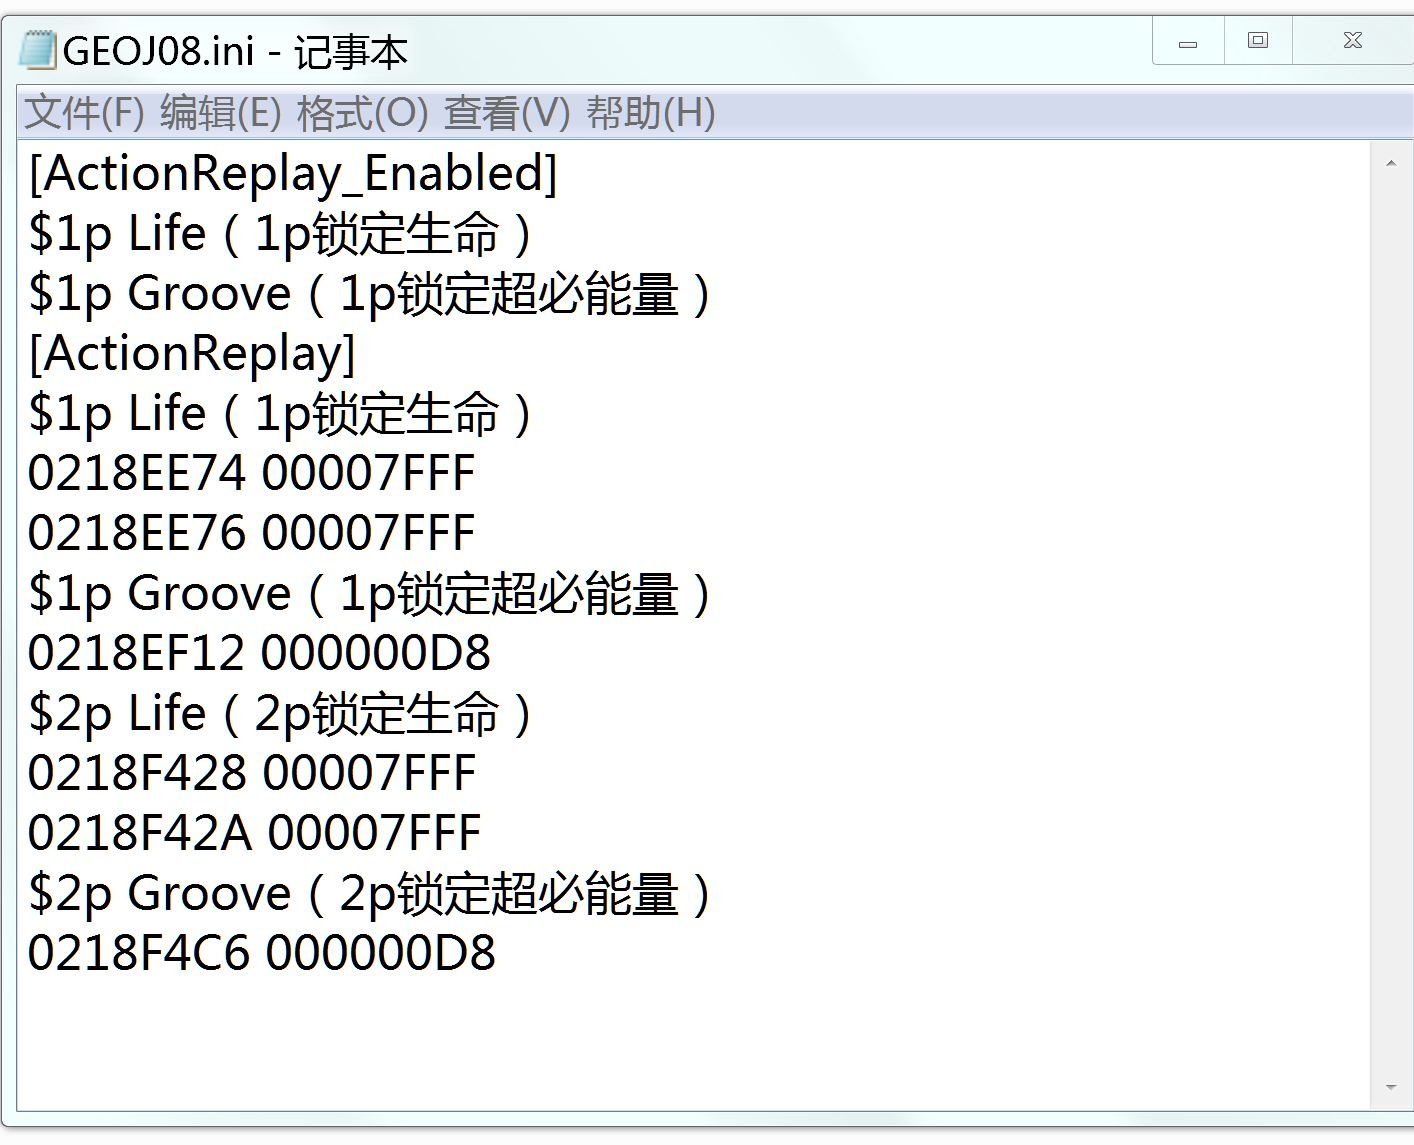The image size is (1414, 1145).
Task: Close the GEOJ08.ini Notepad window
Action: point(1353,42)
